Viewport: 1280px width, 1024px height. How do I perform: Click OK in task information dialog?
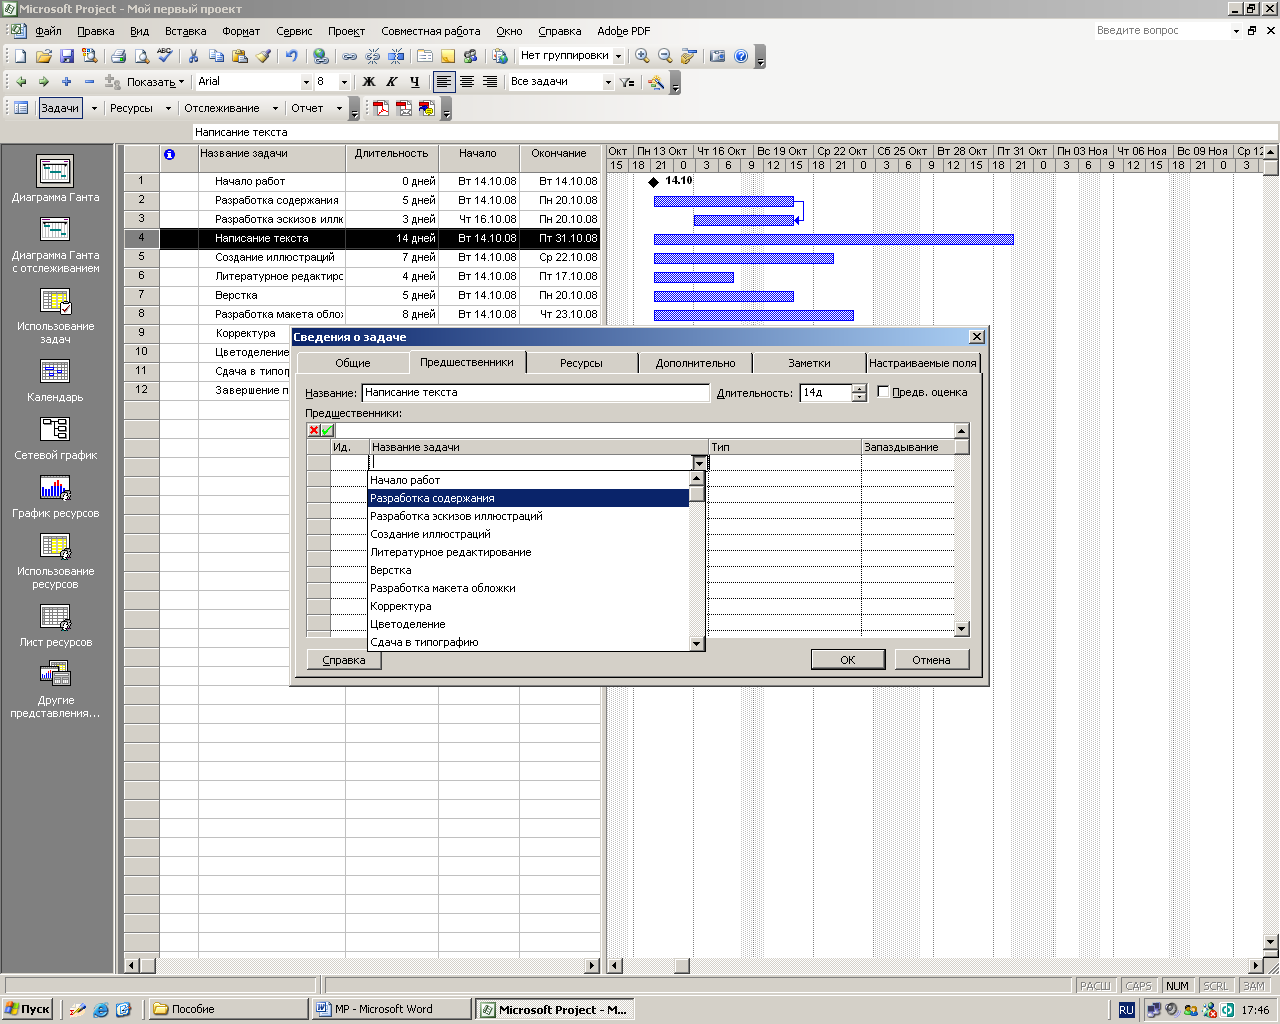(x=848, y=659)
